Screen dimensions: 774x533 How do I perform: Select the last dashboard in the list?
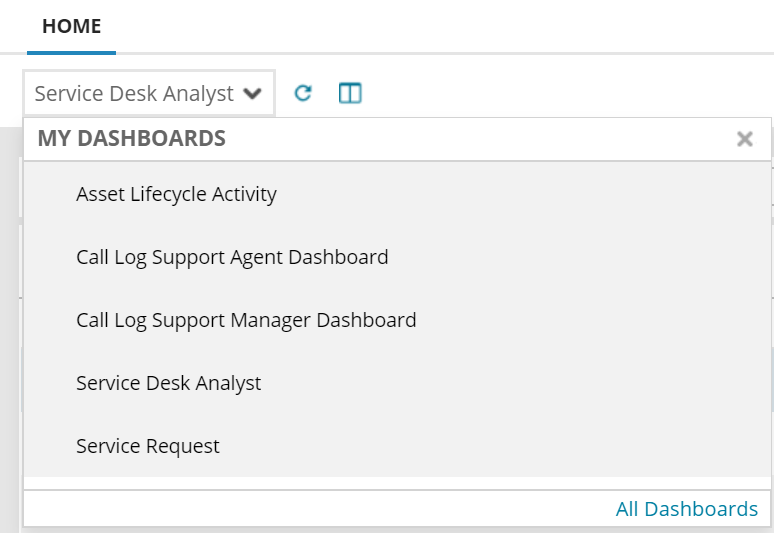pyautogui.click(x=148, y=446)
